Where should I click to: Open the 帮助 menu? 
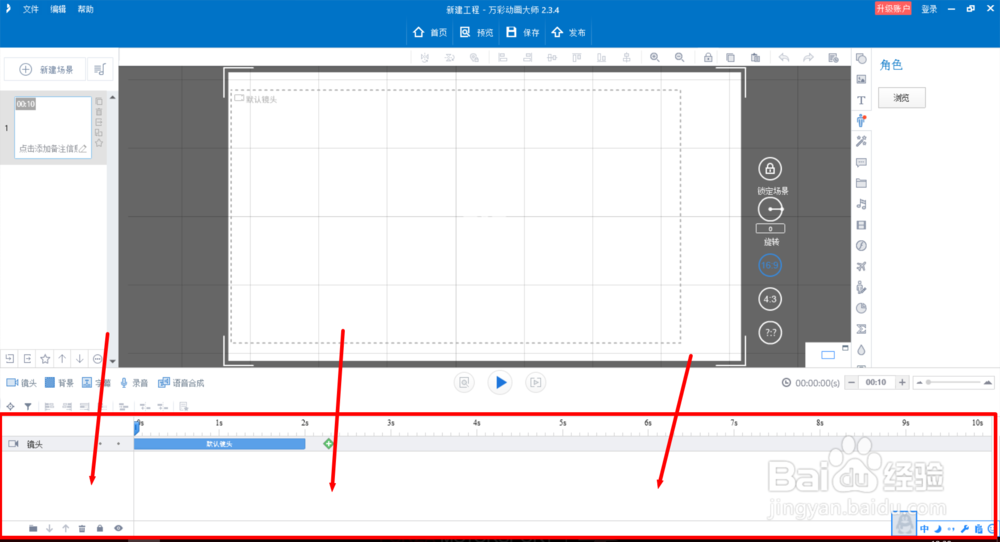(x=85, y=10)
